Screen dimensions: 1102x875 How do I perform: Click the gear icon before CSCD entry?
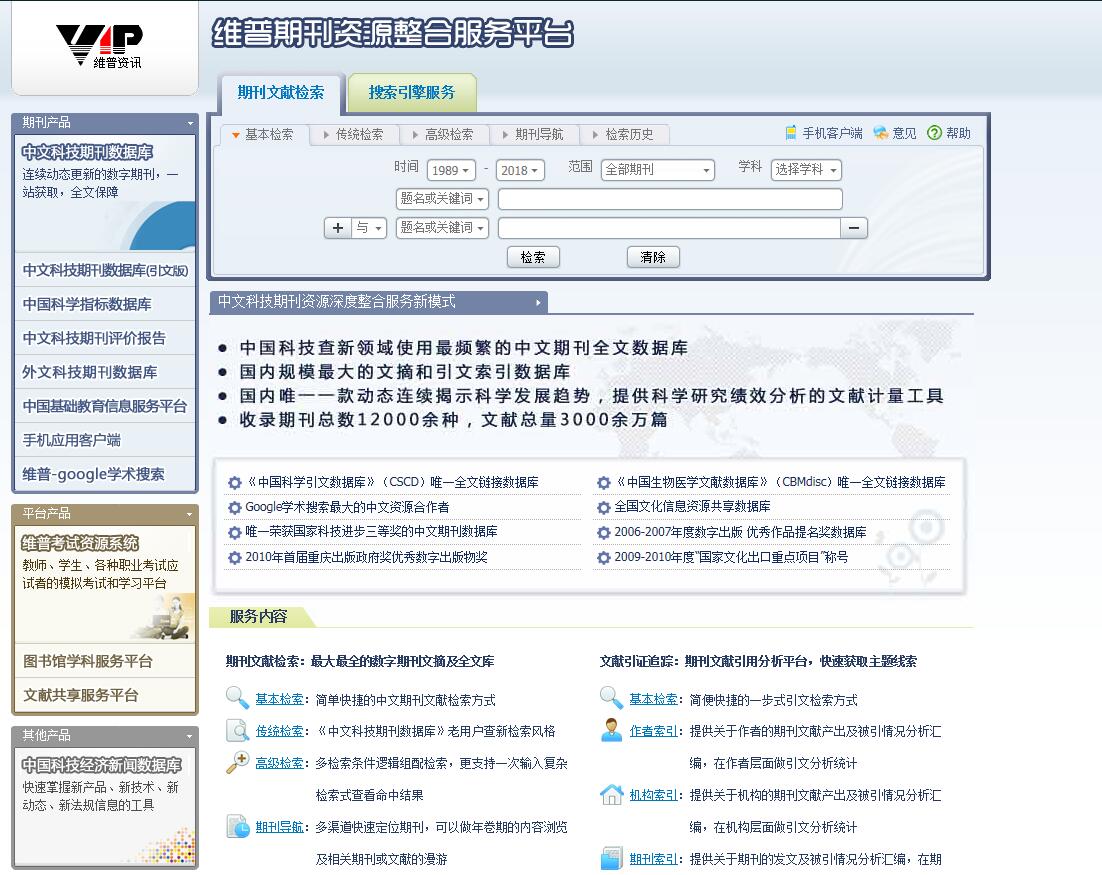(x=235, y=483)
